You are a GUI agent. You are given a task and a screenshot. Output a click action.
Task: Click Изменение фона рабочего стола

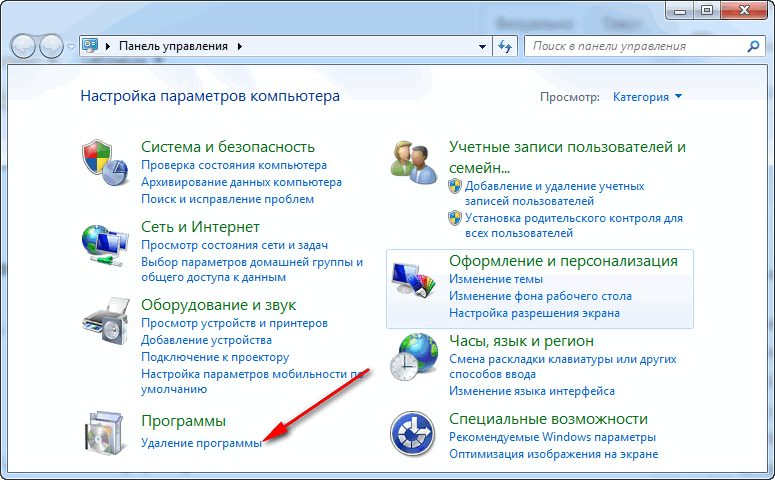click(x=540, y=296)
